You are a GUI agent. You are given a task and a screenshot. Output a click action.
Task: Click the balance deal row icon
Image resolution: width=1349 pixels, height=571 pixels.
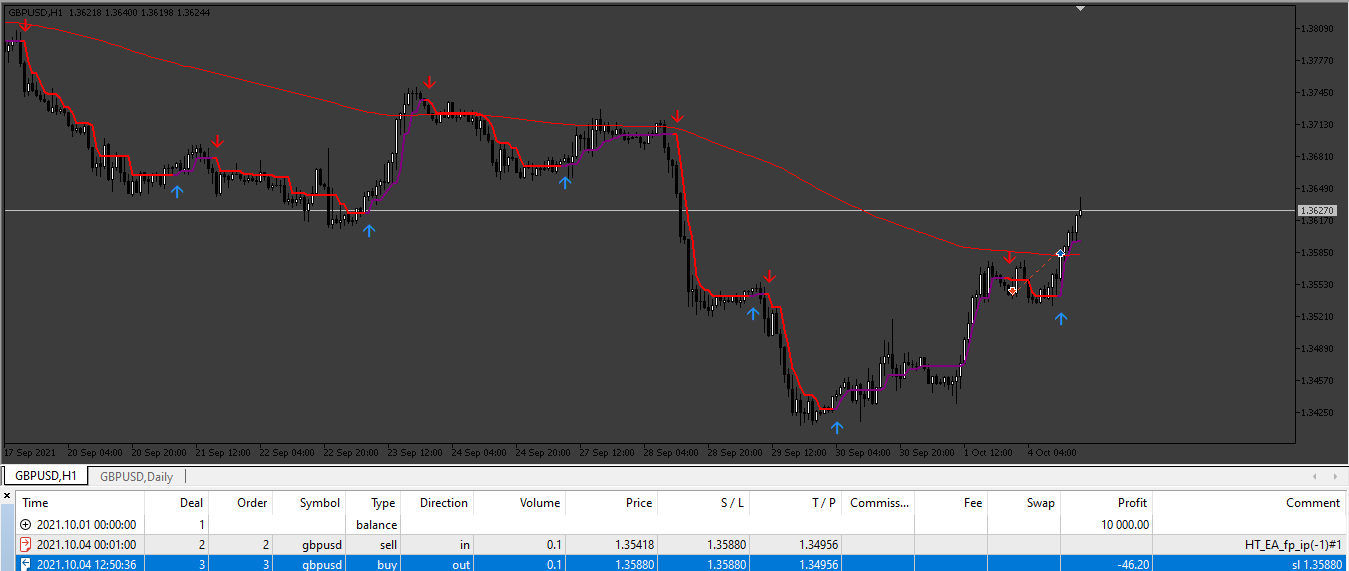click(x=26, y=524)
